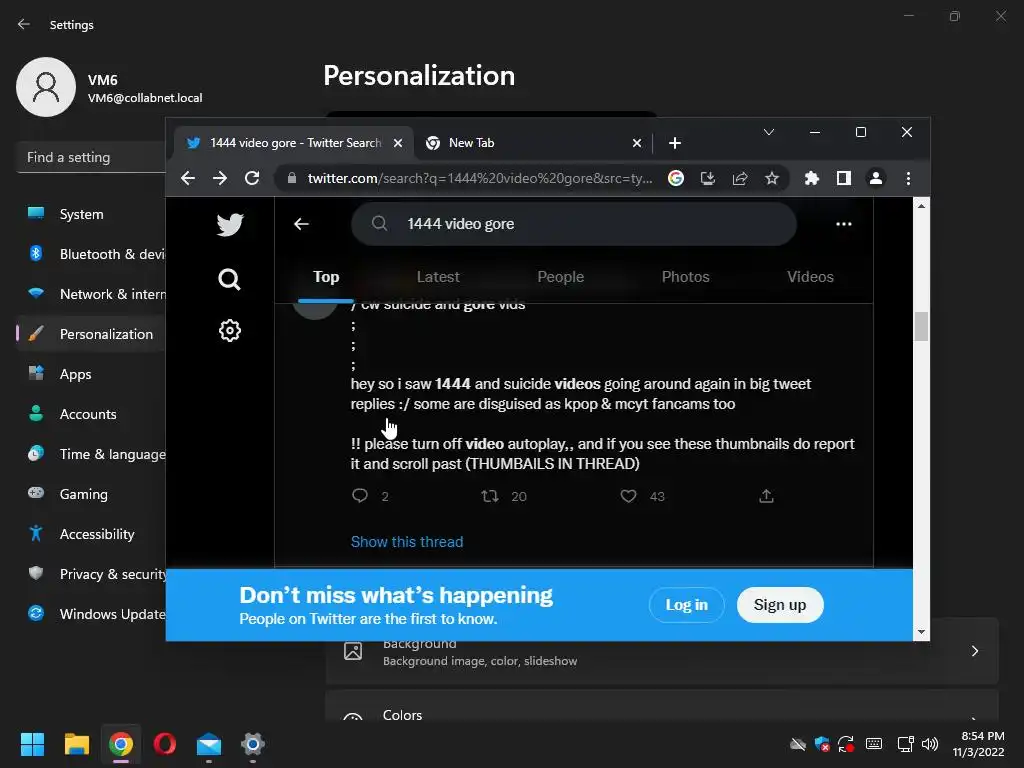The image size is (1024, 768).
Task: Click scrollbar down arrow in Chrome
Action: (921, 632)
